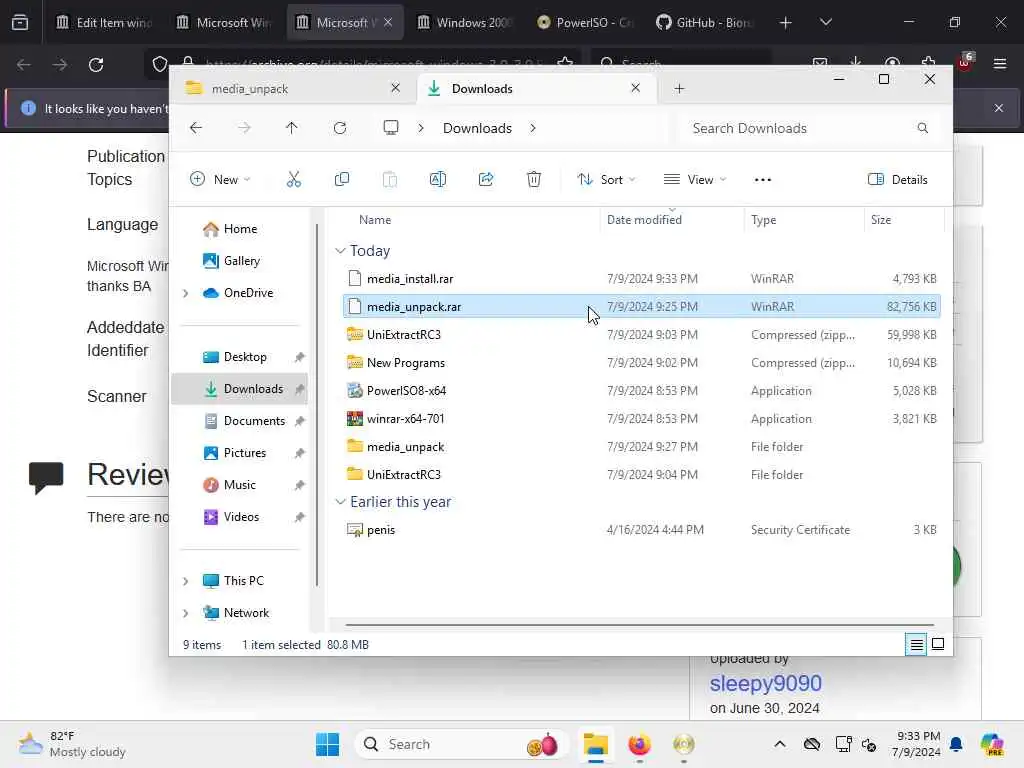Click the Share icon in Explorer toolbar
1024x768 pixels.
click(486, 180)
